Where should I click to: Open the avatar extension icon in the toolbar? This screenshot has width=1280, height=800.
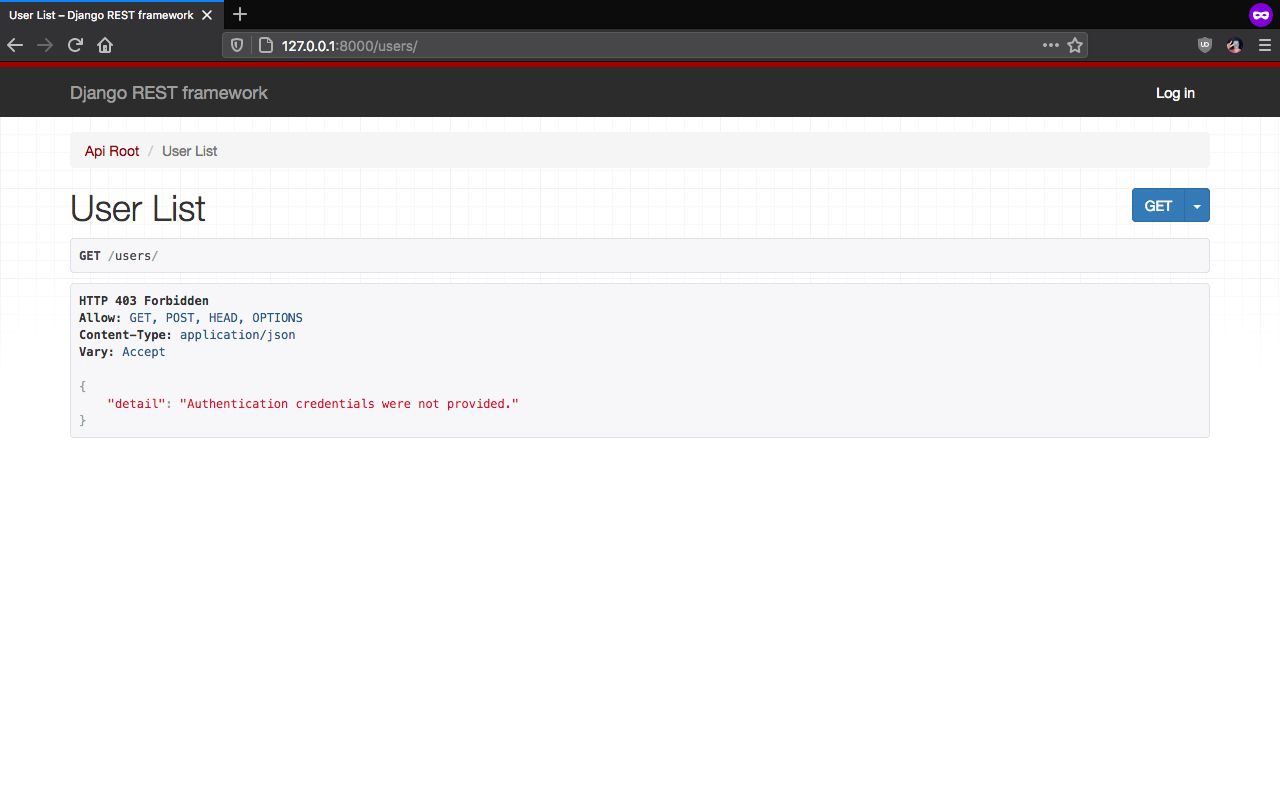pos(1235,45)
